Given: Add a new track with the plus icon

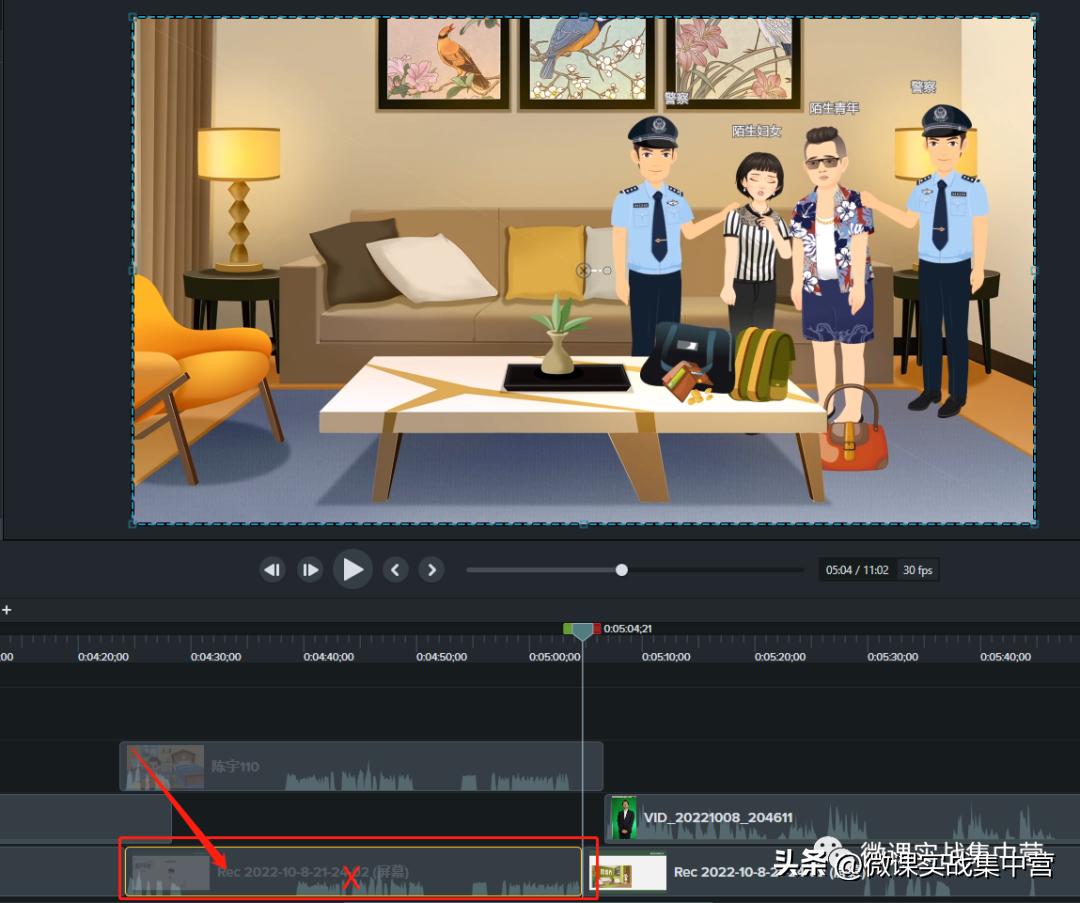Looking at the screenshot, I should 7,610.
